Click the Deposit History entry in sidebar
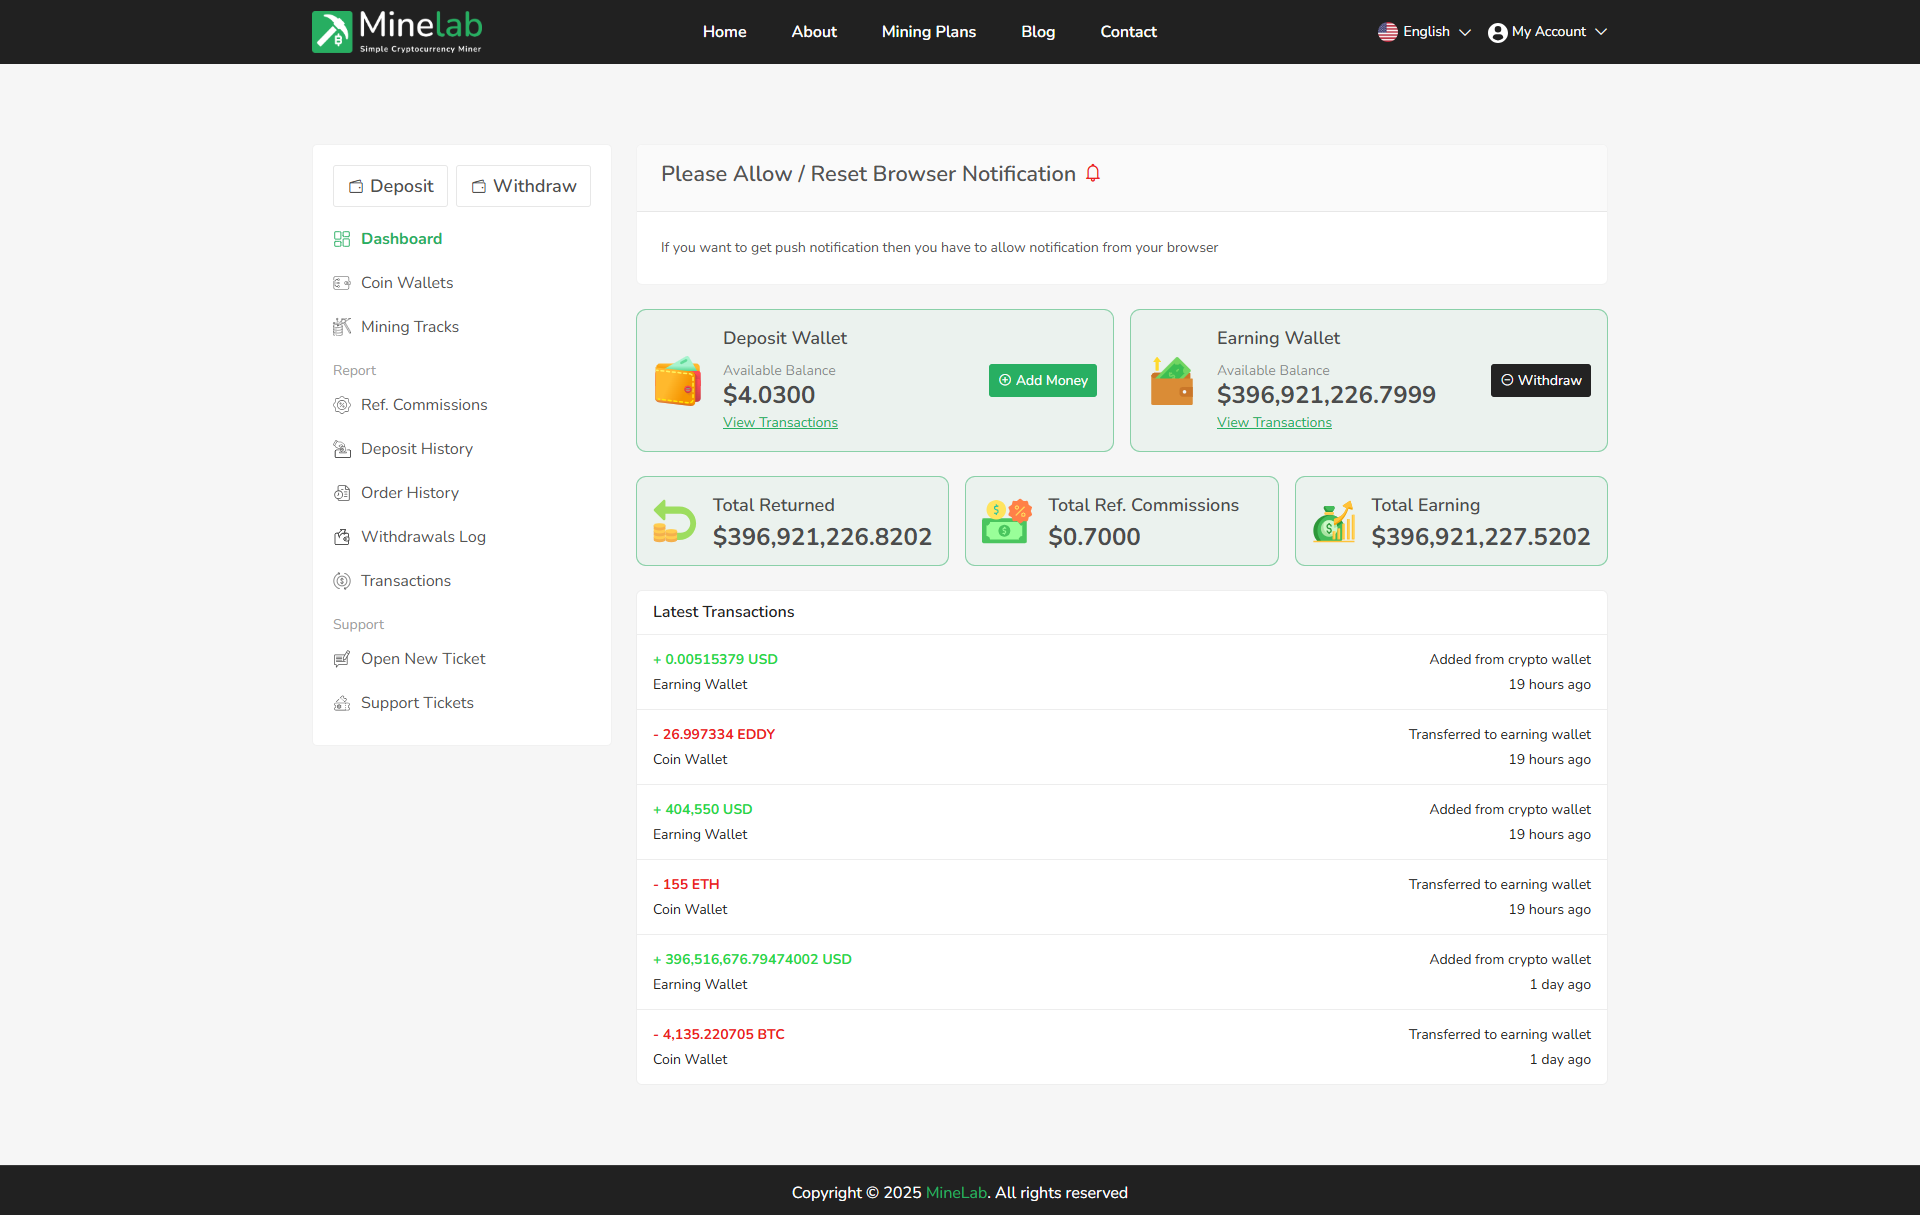1920x1215 pixels. coord(417,449)
